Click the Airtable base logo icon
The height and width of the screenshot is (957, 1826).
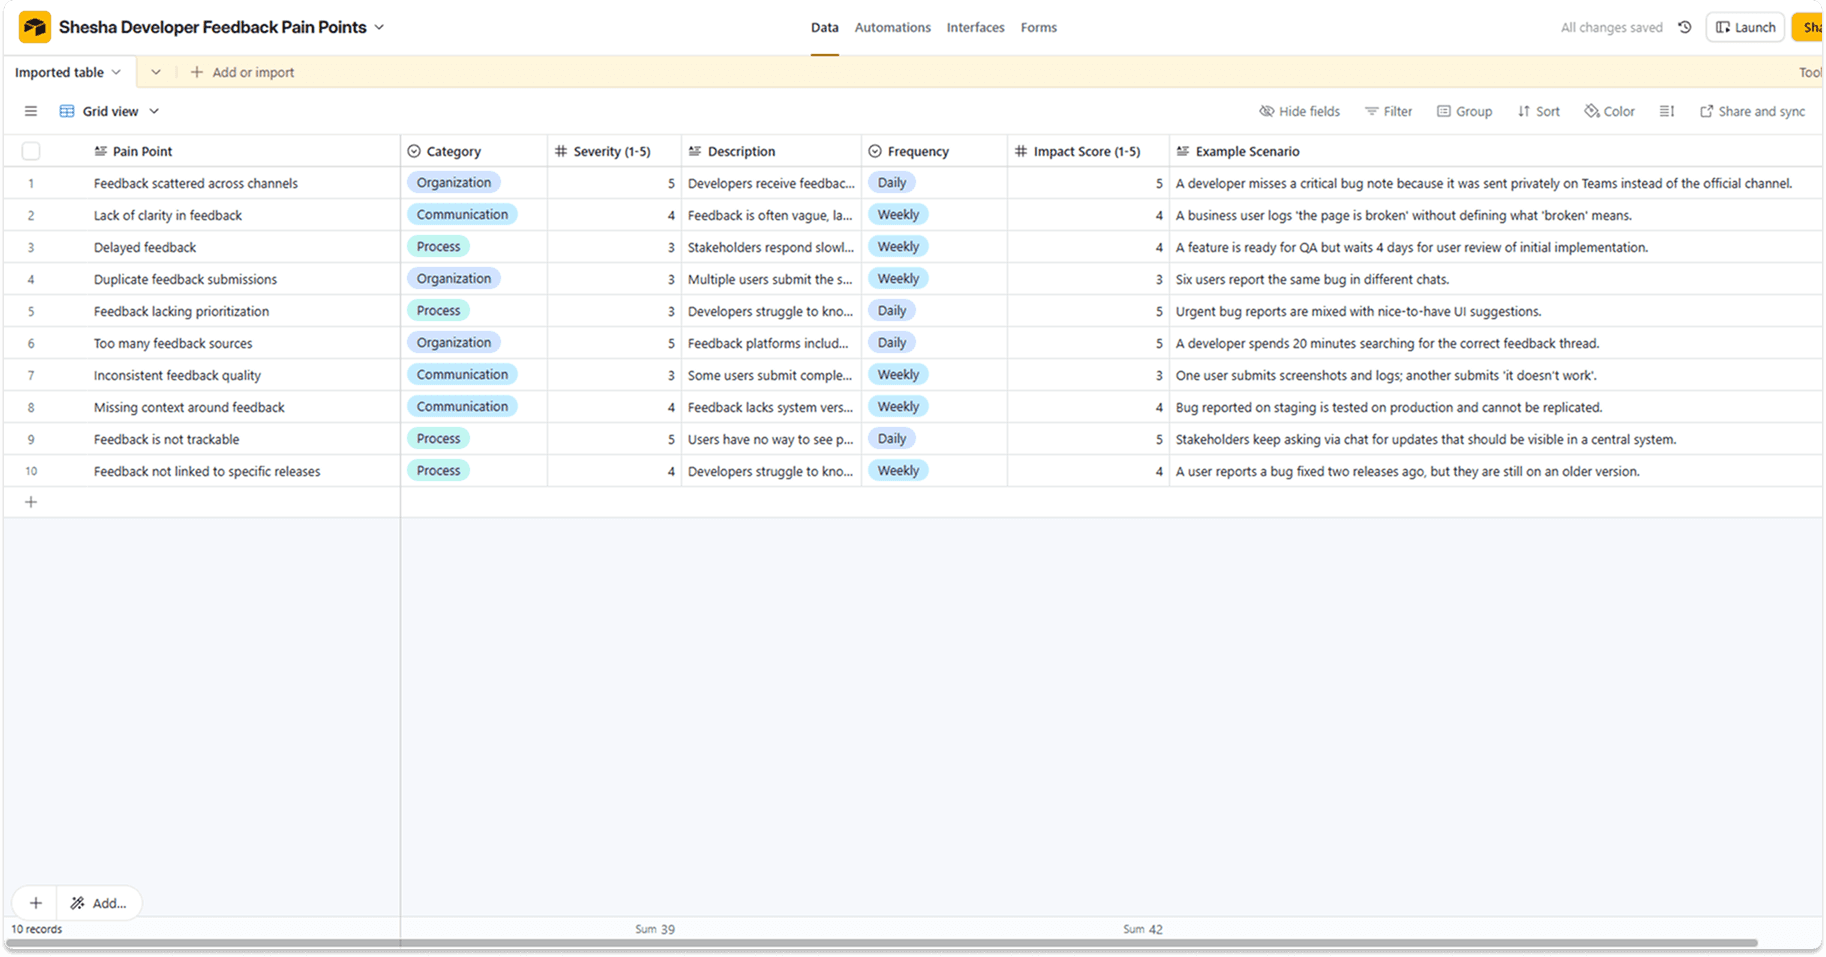(35, 27)
